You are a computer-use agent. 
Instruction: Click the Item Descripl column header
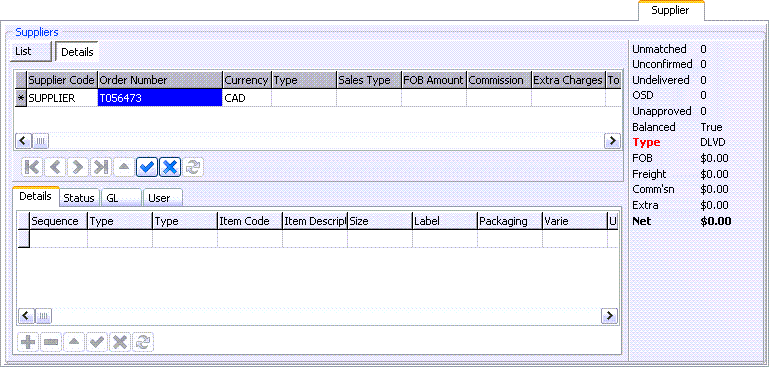click(315, 221)
